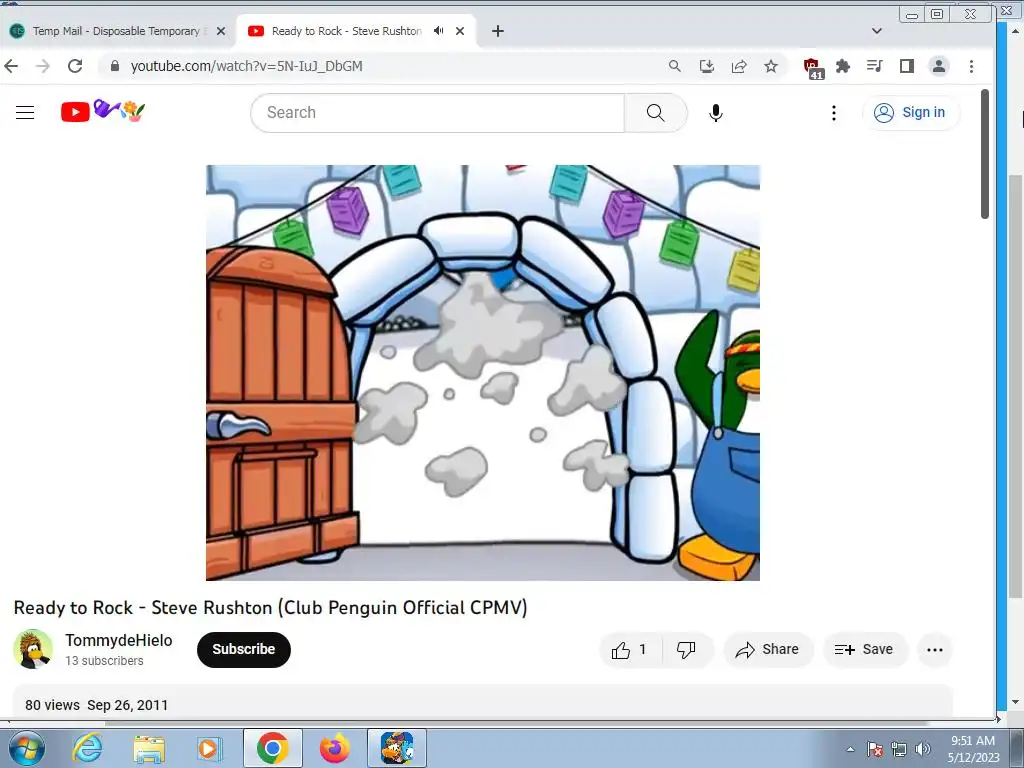Click the Sign in button
Screen dimensions: 1024x768
pyautogui.click(x=910, y=112)
